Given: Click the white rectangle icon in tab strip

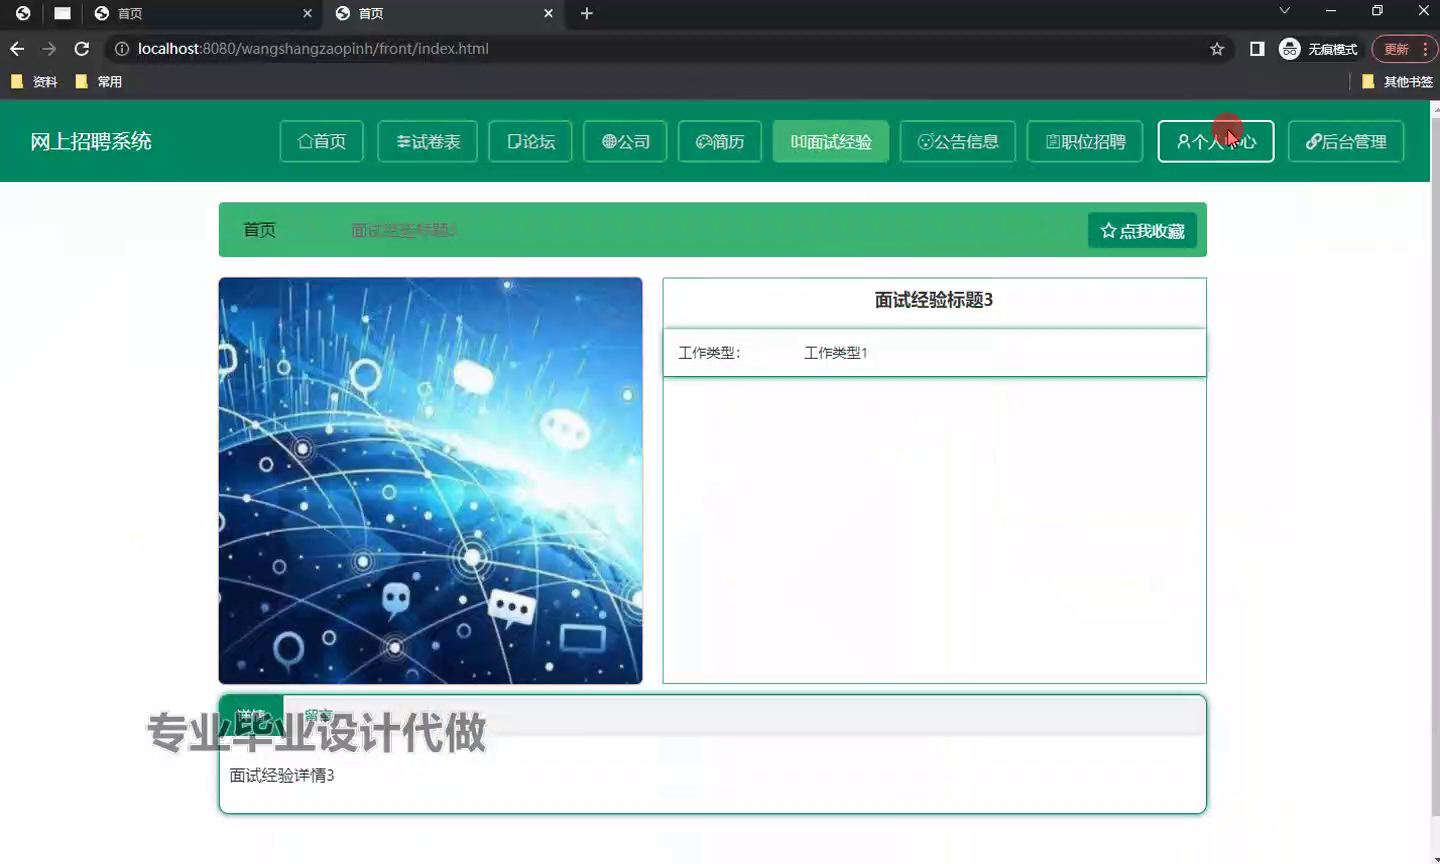Looking at the screenshot, I should point(62,13).
